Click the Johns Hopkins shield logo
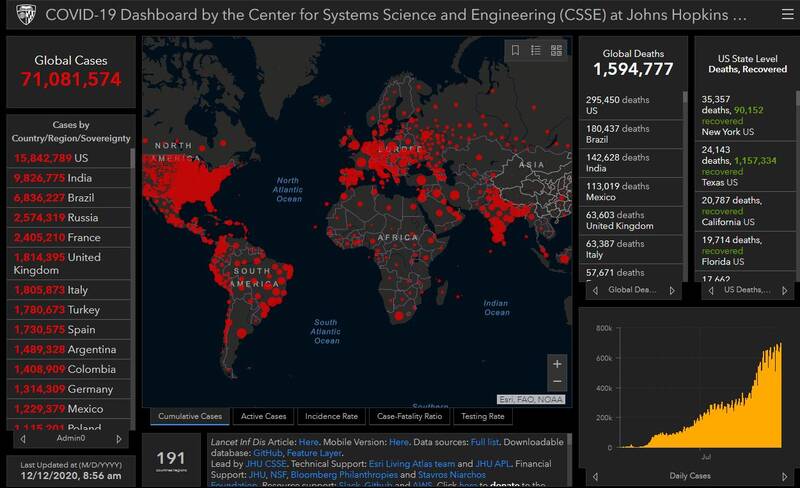The width and height of the screenshot is (800, 488). click(26, 14)
